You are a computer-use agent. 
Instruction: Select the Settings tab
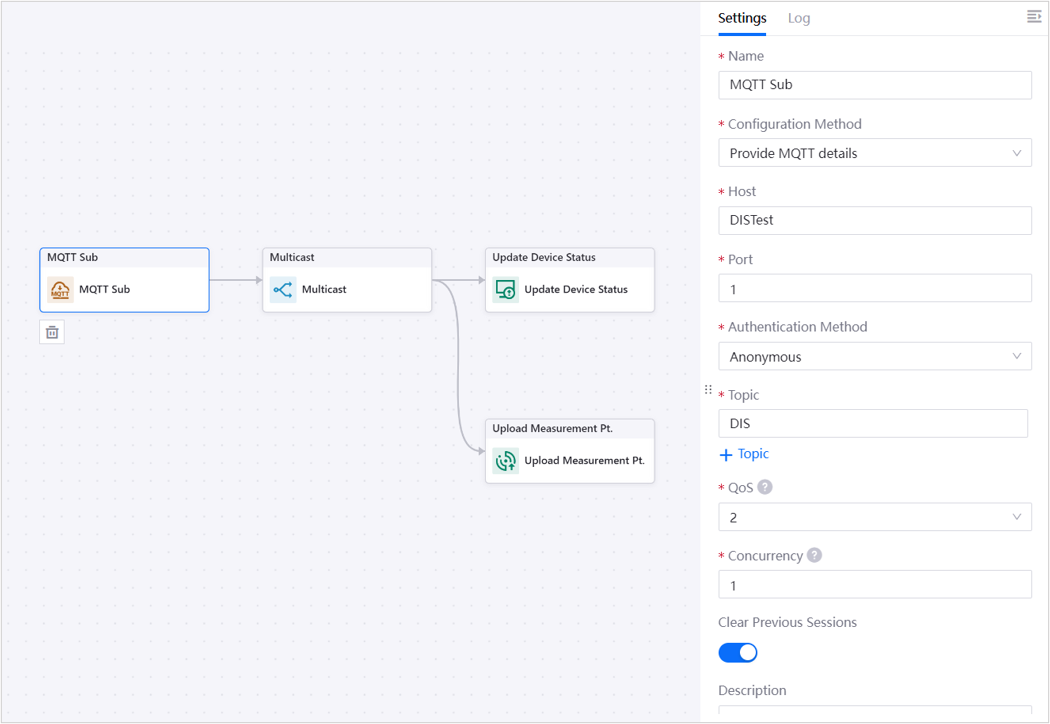[x=742, y=18]
